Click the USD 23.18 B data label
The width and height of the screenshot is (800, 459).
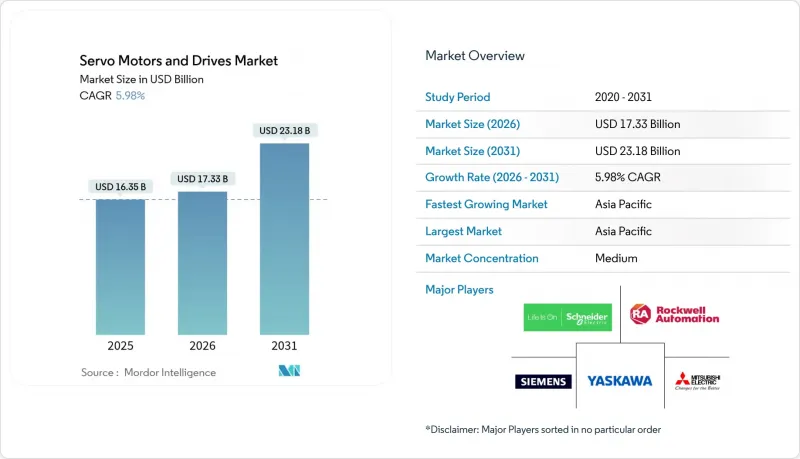coord(284,131)
